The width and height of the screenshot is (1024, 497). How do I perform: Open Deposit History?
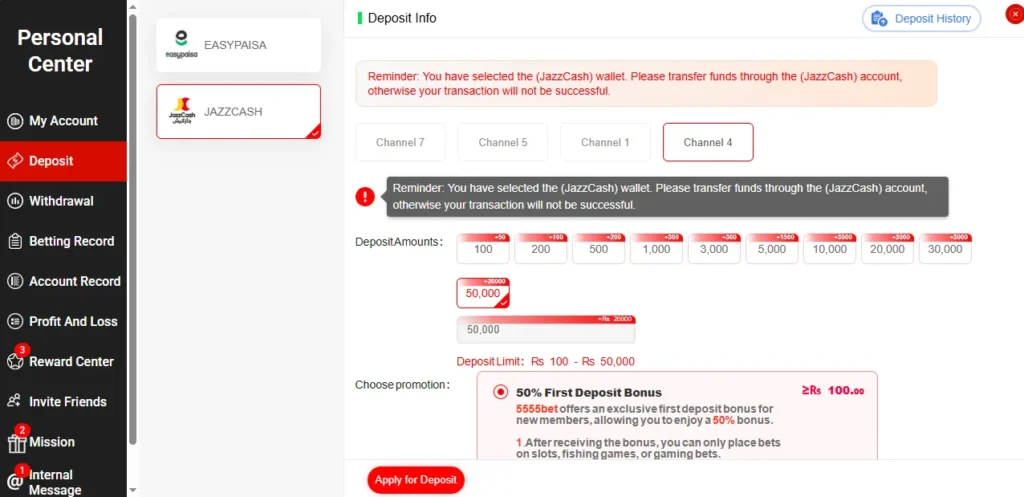click(921, 18)
